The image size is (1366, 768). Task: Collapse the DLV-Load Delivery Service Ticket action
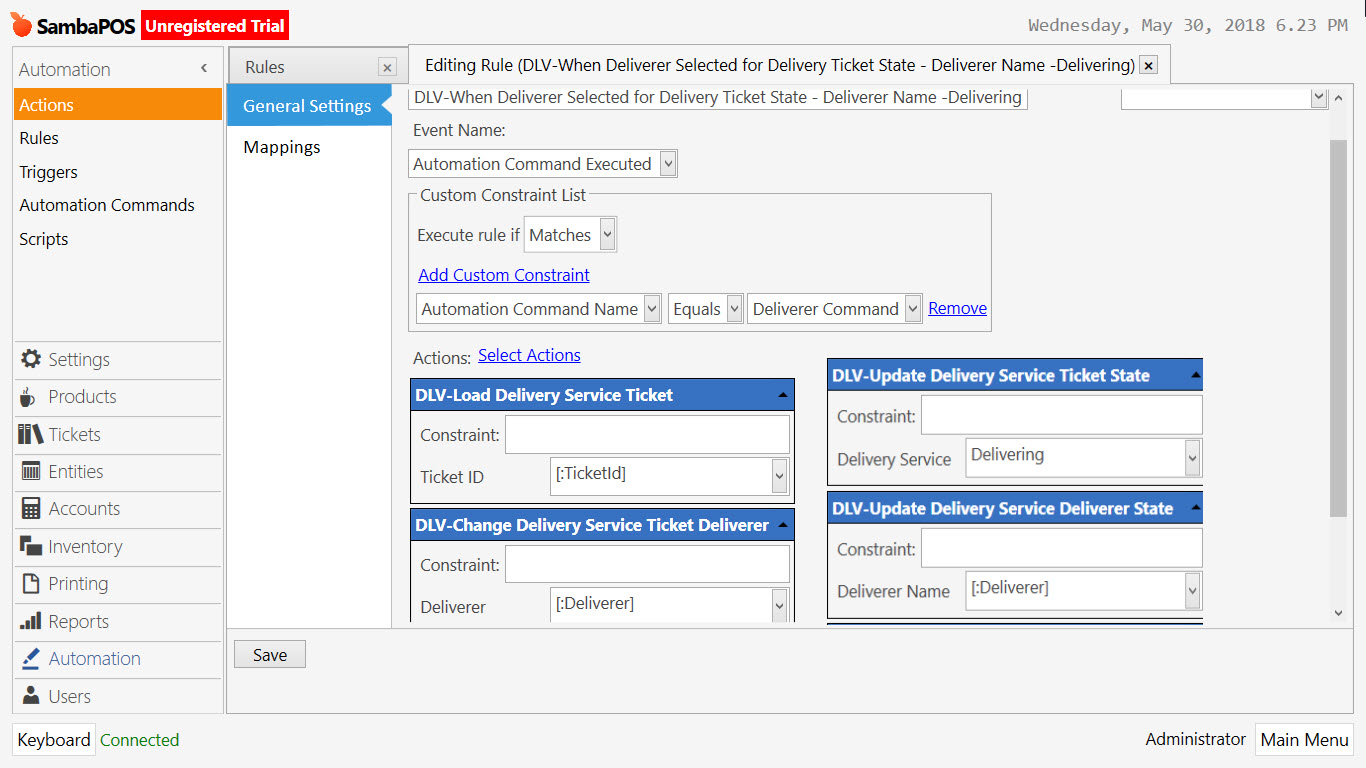781,395
